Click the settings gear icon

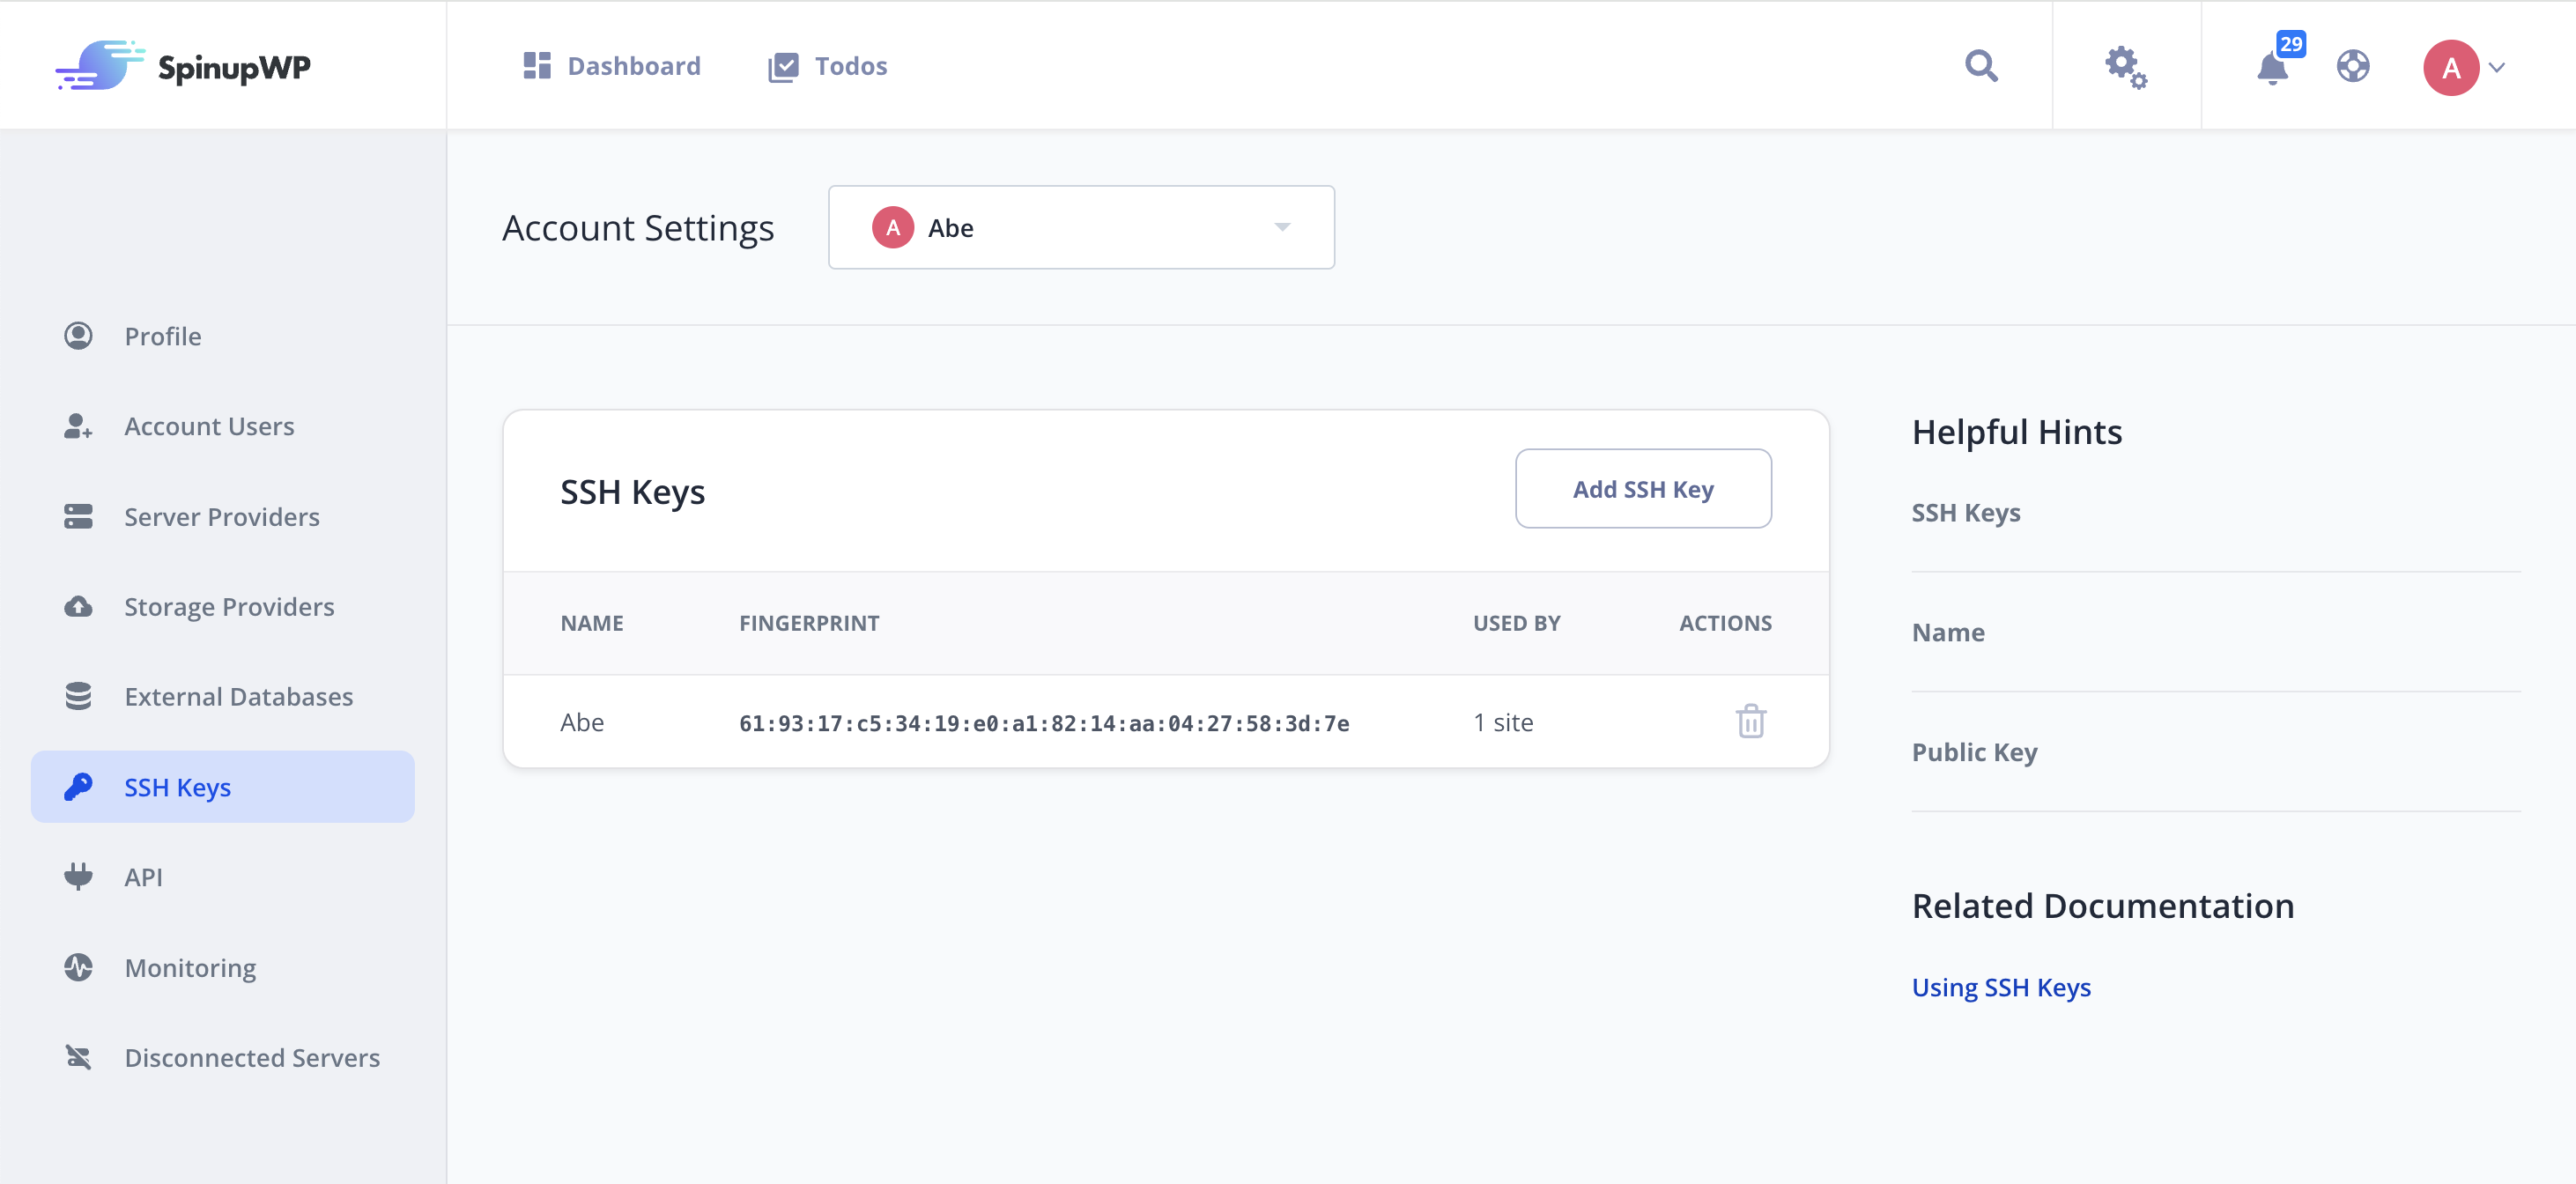(2128, 67)
